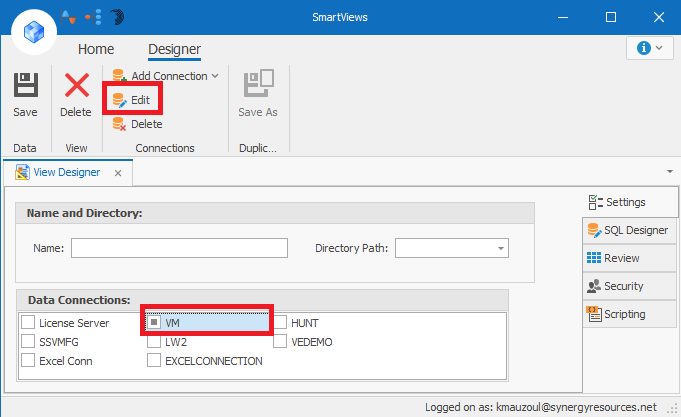Open the SQL Designer side tab
The height and width of the screenshot is (417, 681).
click(629, 230)
